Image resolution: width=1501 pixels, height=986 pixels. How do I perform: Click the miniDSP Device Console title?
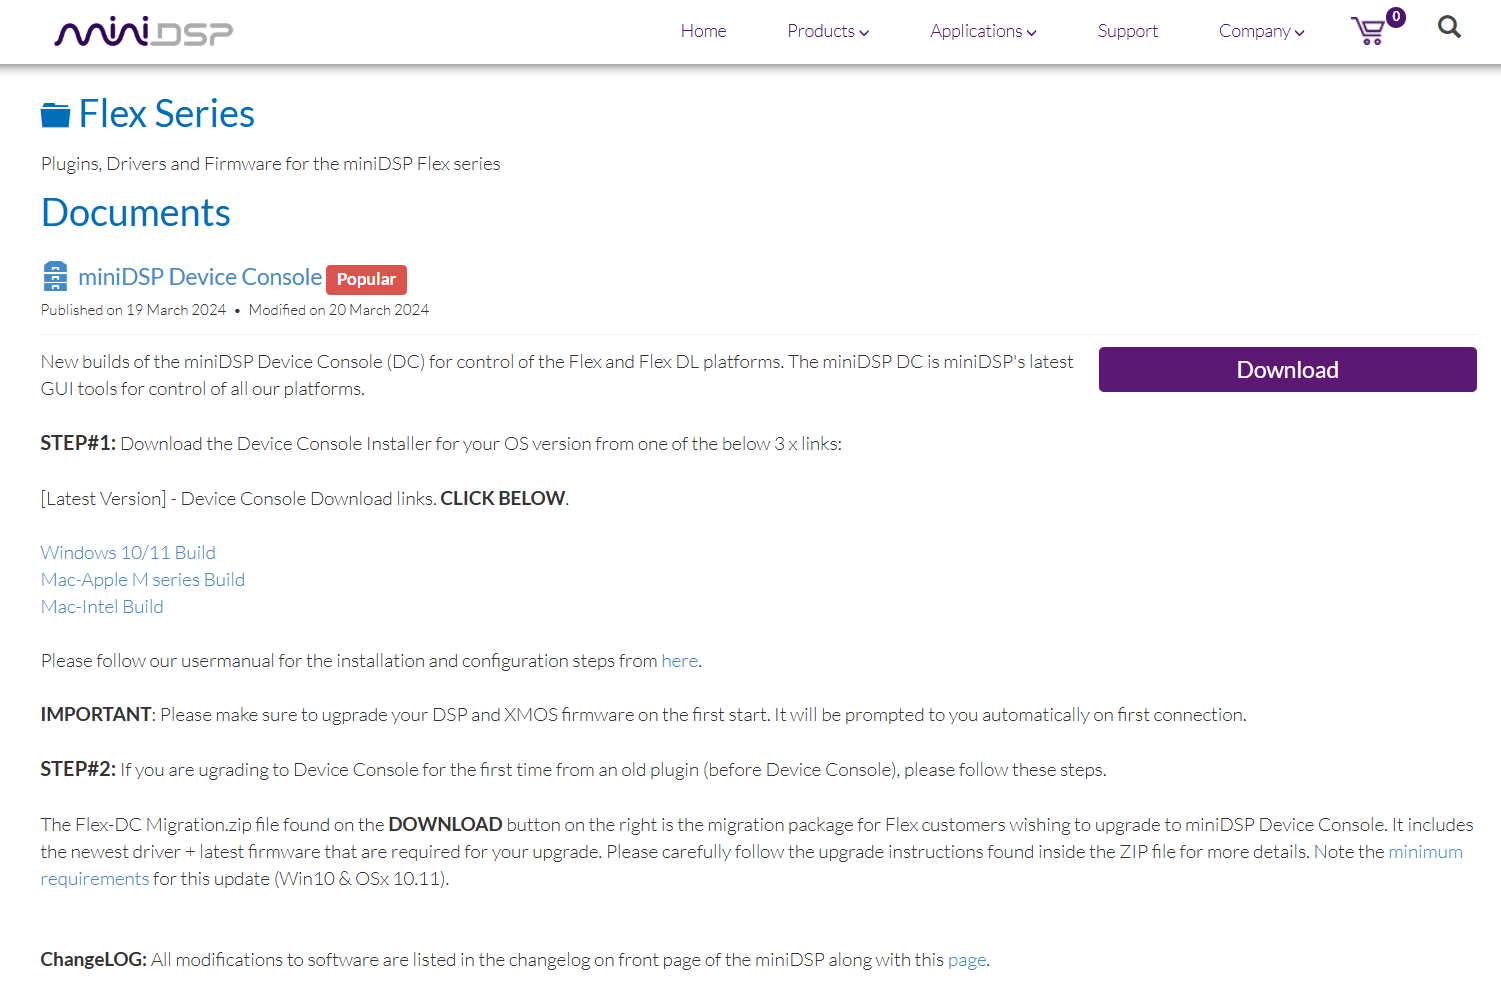point(200,277)
